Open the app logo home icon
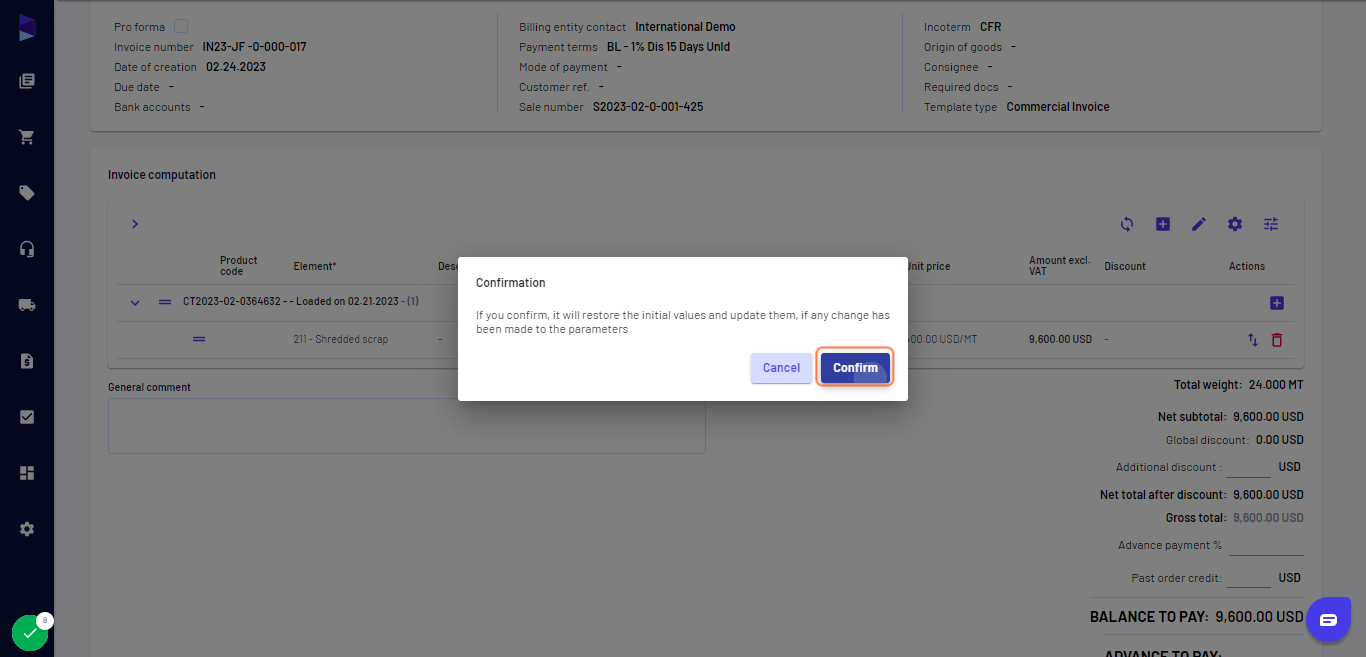Viewport: 1366px width, 657px height. coord(27,27)
